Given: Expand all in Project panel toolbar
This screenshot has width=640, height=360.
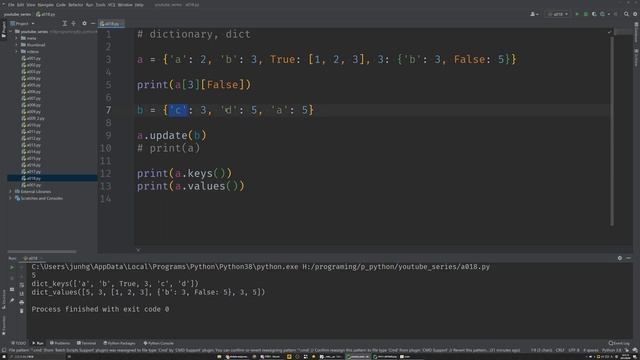Looking at the screenshot, I should pos(64,24).
